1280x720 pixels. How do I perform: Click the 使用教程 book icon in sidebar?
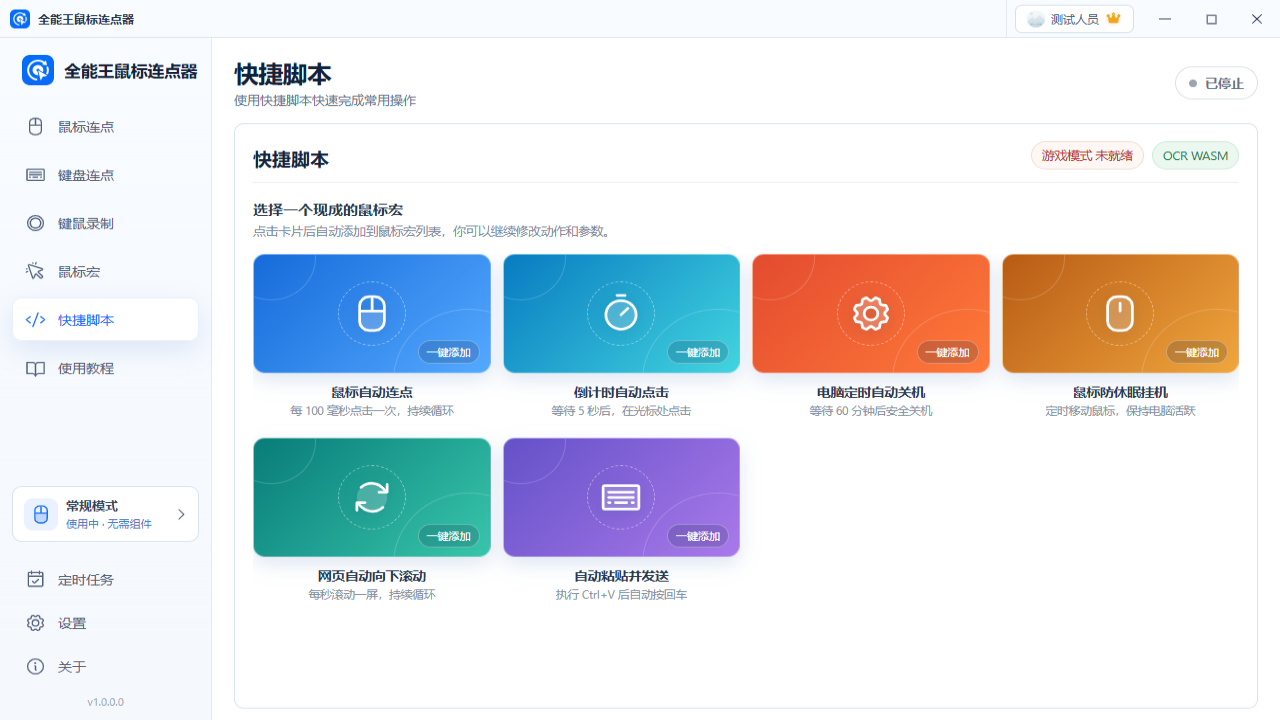[x=36, y=368]
